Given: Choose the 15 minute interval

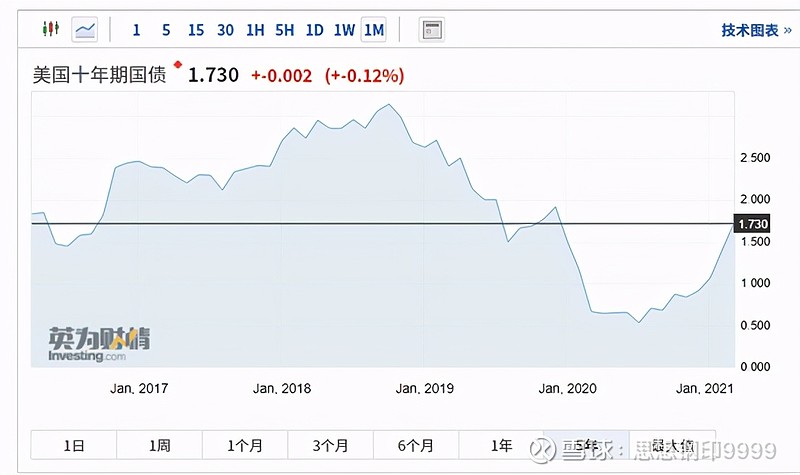Looking at the screenshot, I should [196, 30].
